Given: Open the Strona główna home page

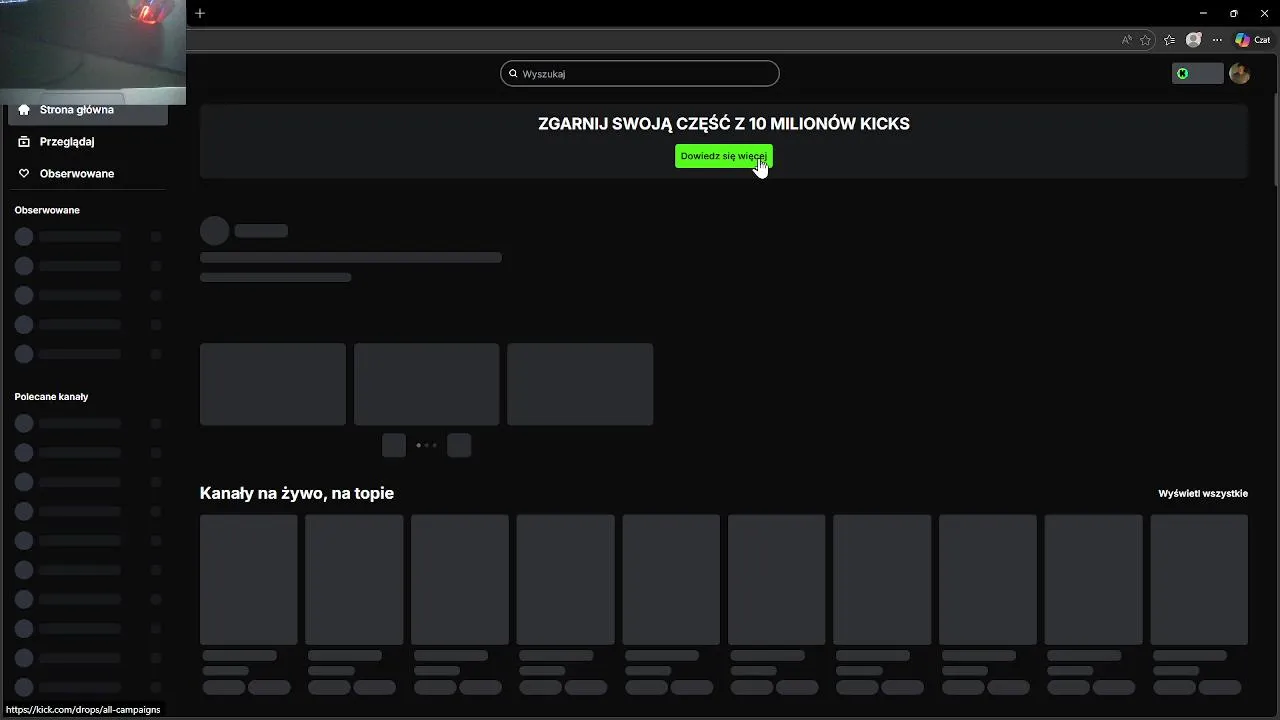Looking at the screenshot, I should click(x=88, y=110).
